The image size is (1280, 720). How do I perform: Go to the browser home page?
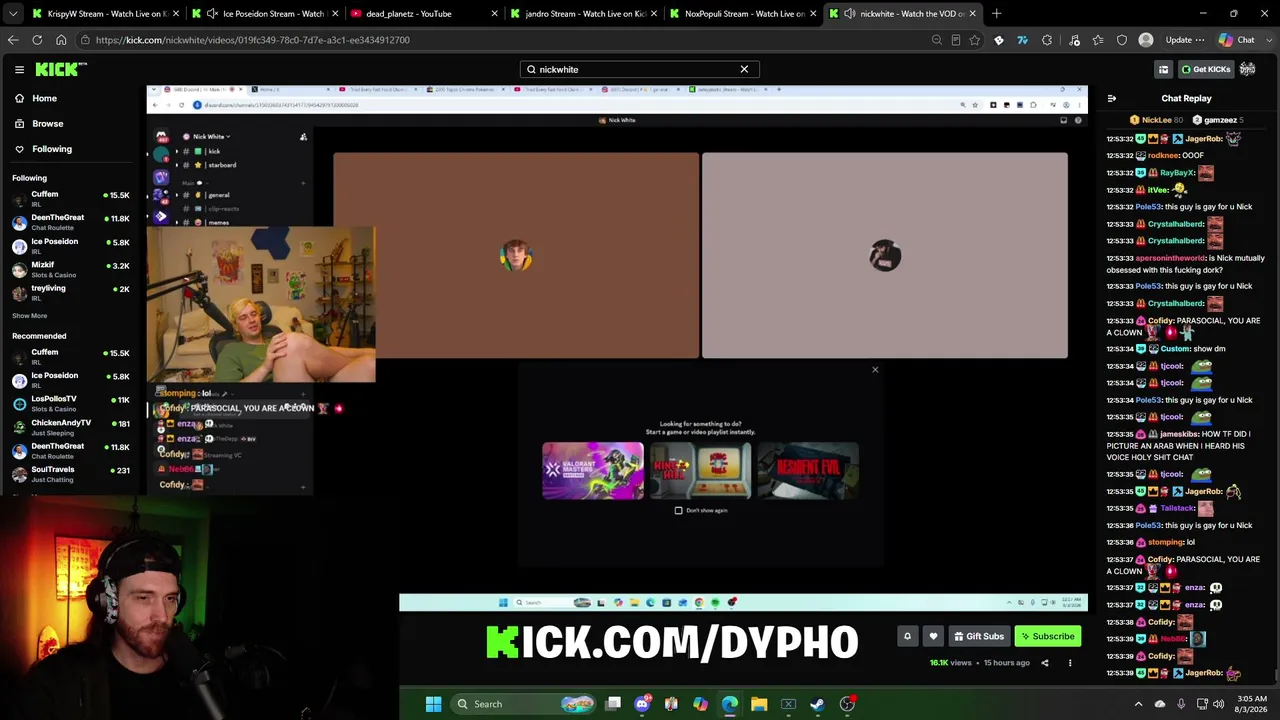[x=61, y=40]
